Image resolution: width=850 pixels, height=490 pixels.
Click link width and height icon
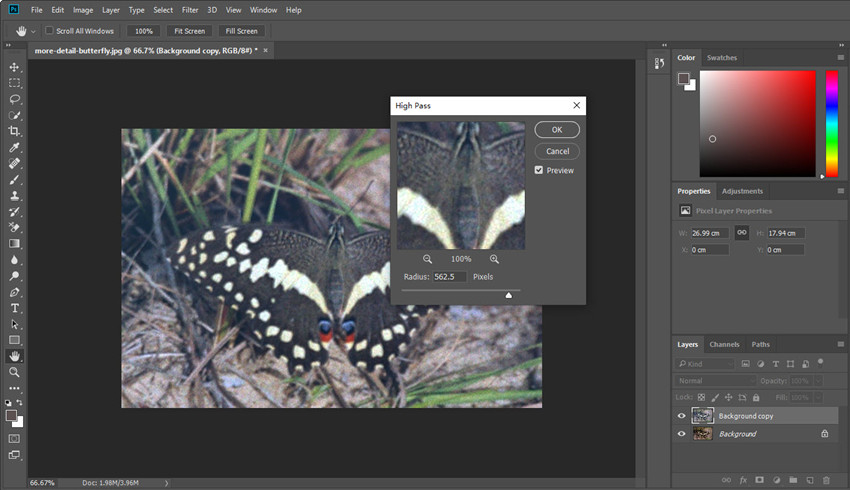741,232
